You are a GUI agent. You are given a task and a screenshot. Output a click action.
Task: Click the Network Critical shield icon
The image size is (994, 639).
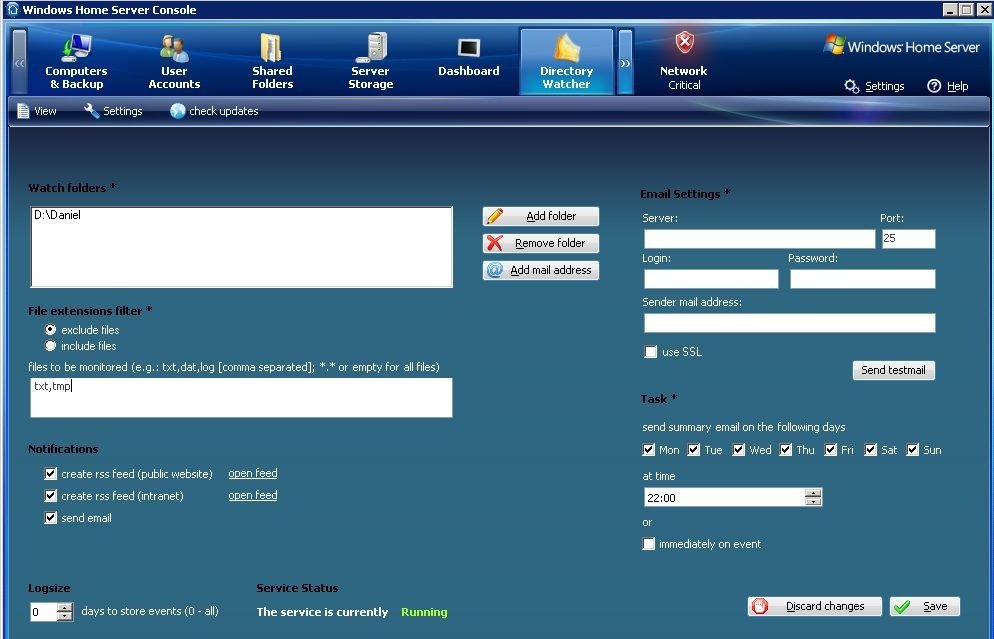(x=684, y=44)
